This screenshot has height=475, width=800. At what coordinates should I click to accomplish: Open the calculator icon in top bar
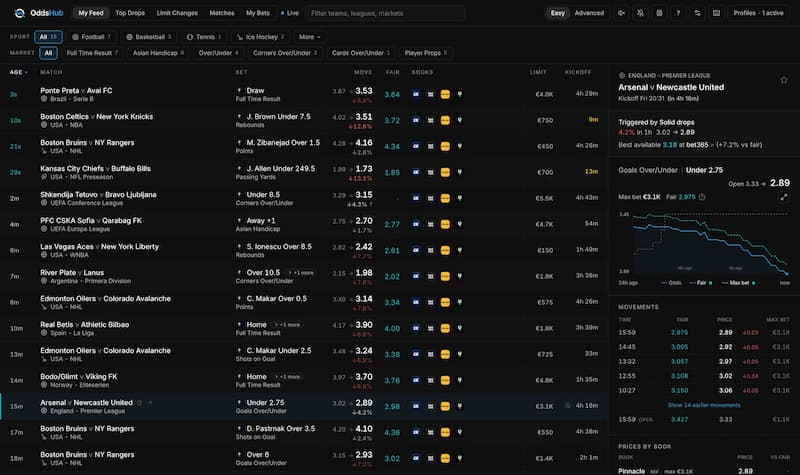point(659,13)
